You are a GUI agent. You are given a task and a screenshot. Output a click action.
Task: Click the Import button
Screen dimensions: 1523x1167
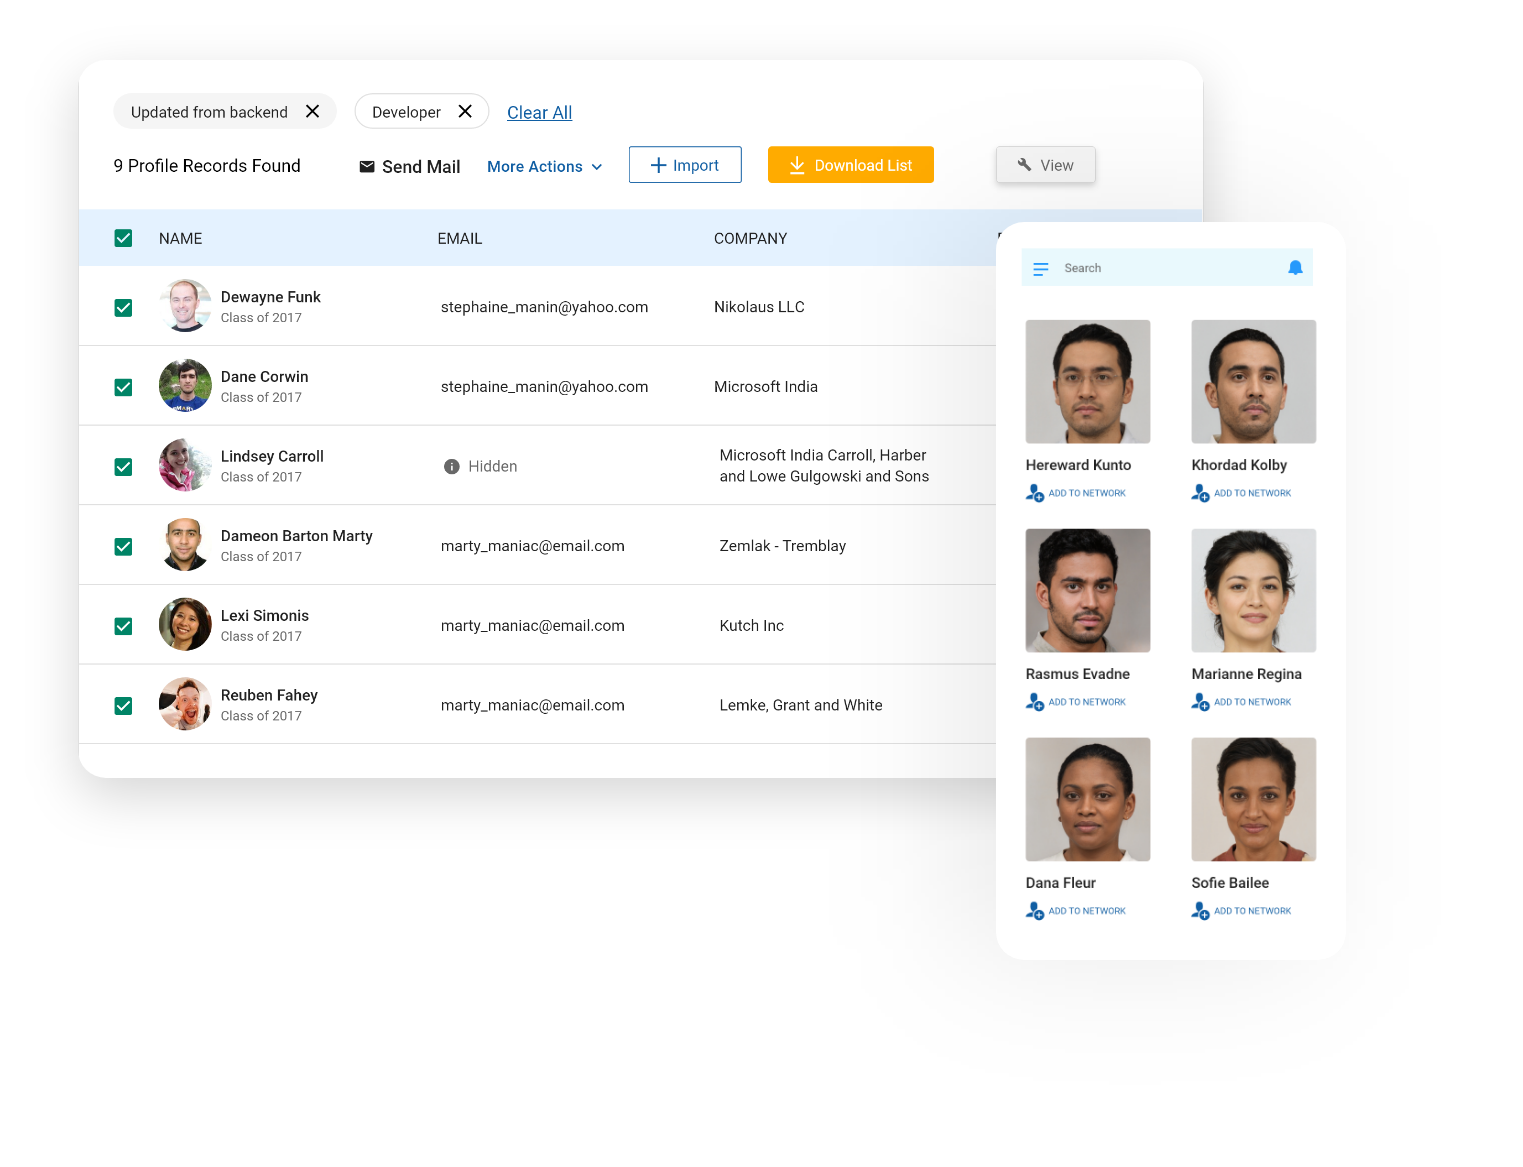coord(685,165)
